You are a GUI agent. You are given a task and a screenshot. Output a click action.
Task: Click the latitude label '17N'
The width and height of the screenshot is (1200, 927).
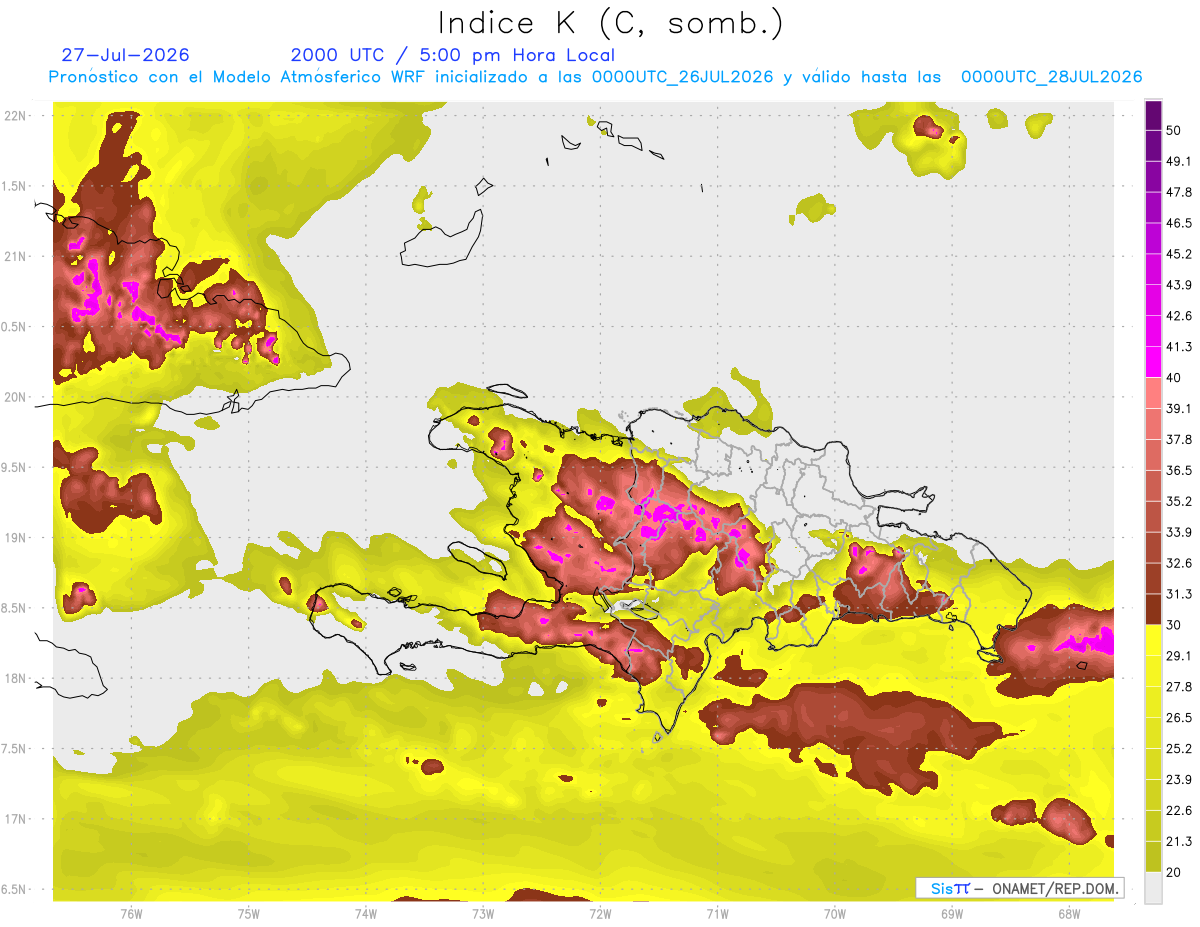coord(16,819)
